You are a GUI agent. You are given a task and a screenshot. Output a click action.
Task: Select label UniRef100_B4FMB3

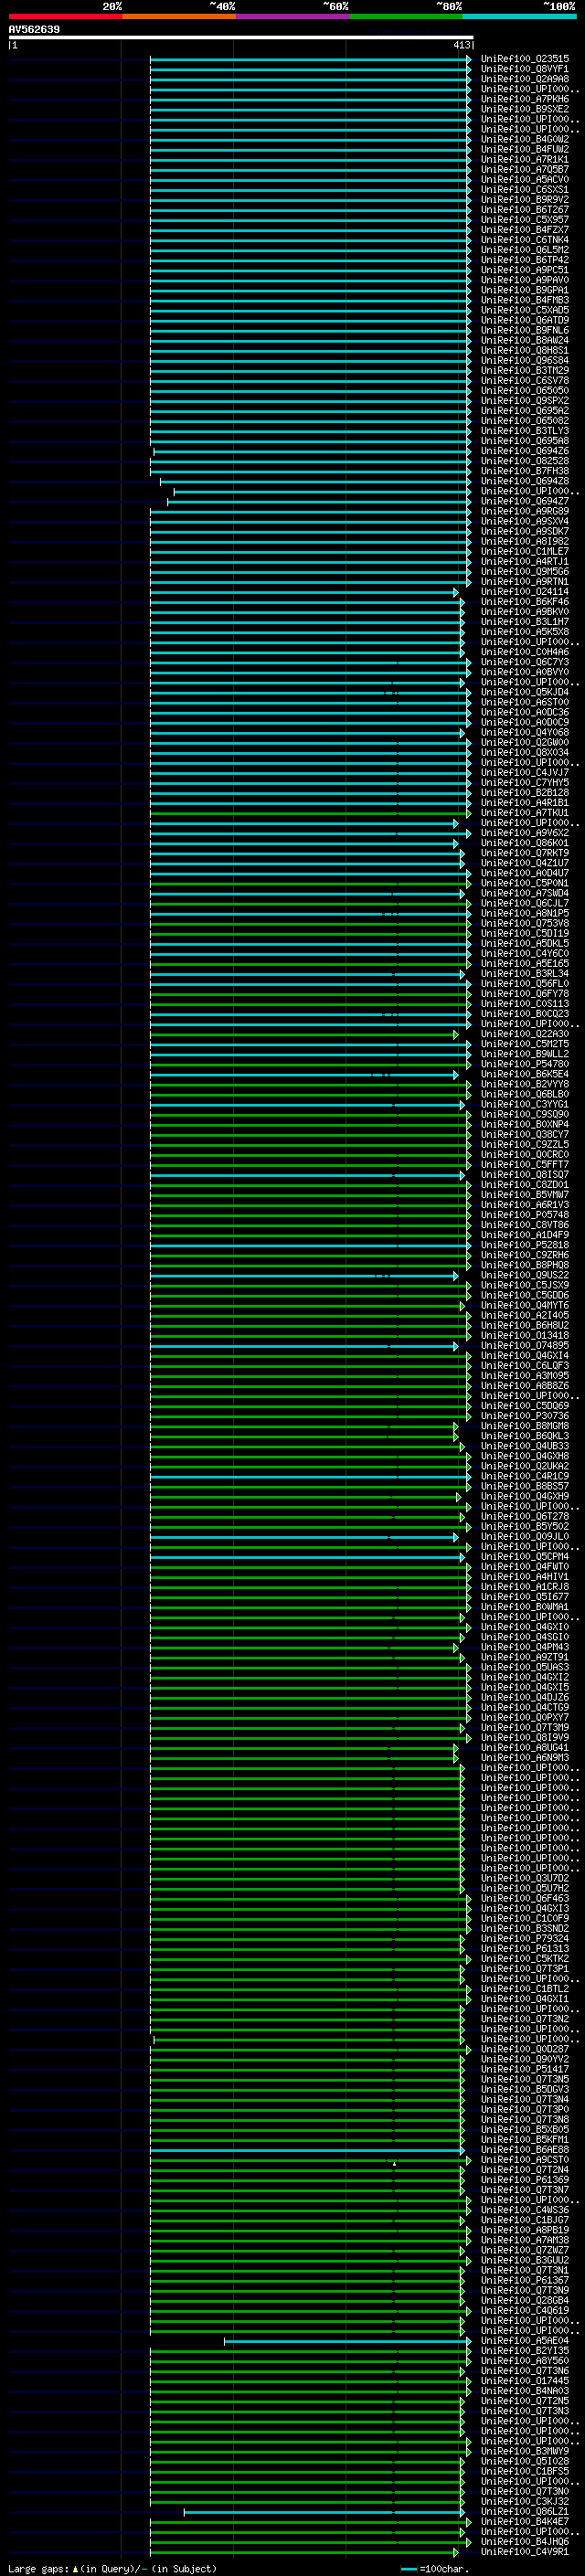click(524, 300)
